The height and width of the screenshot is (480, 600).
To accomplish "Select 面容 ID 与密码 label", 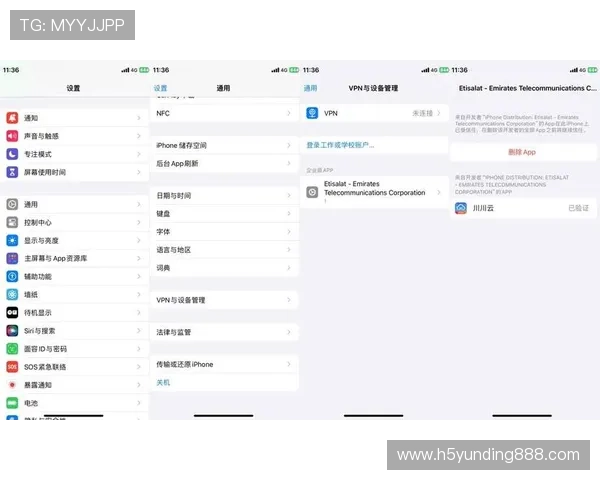I will point(45,349).
